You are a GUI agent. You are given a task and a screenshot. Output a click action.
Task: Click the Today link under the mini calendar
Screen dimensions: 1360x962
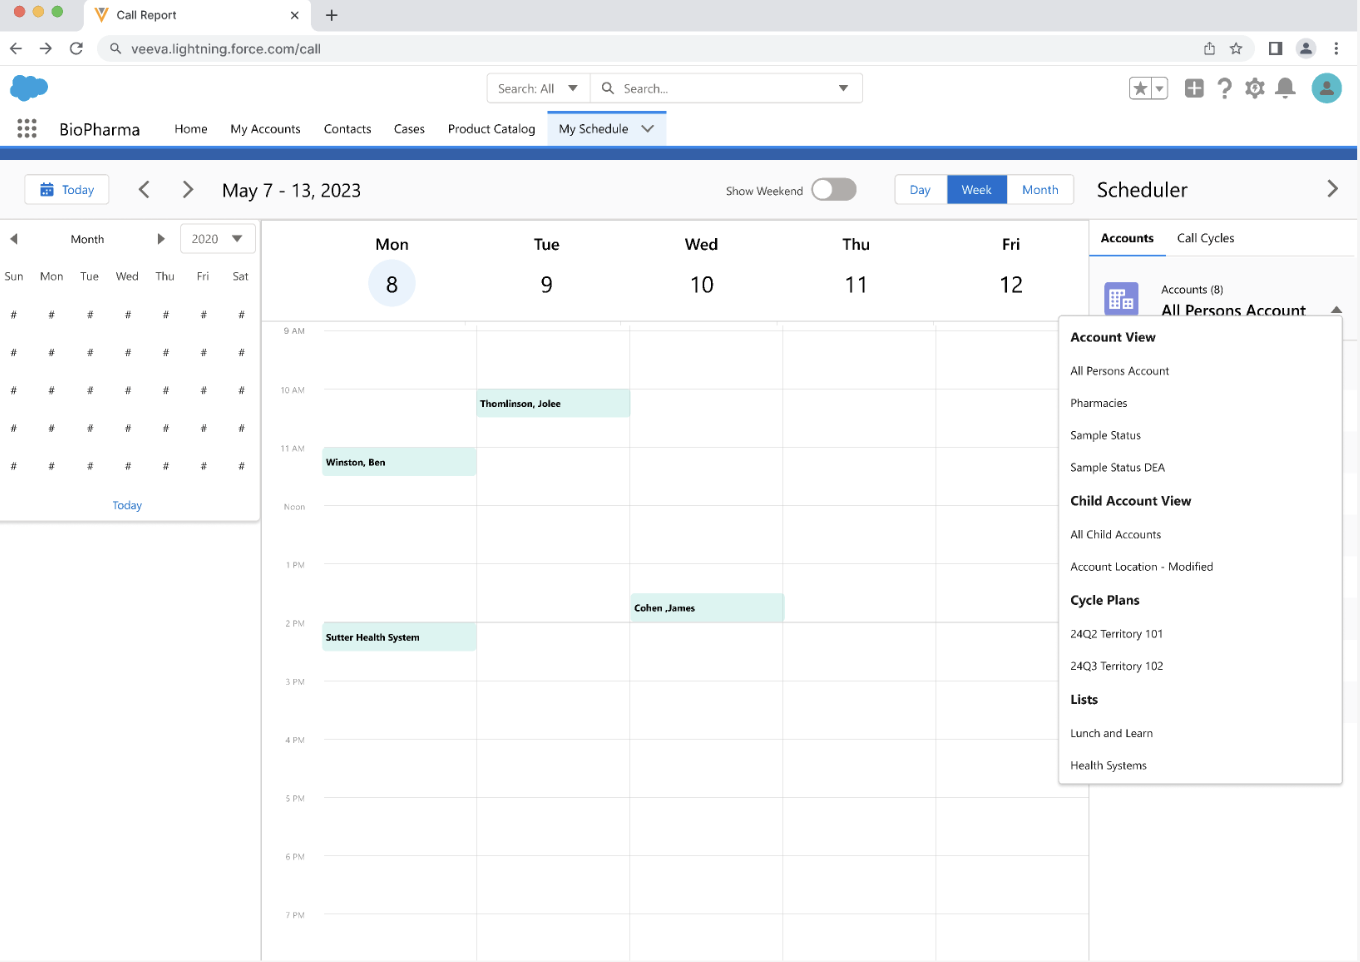[x=127, y=505]
